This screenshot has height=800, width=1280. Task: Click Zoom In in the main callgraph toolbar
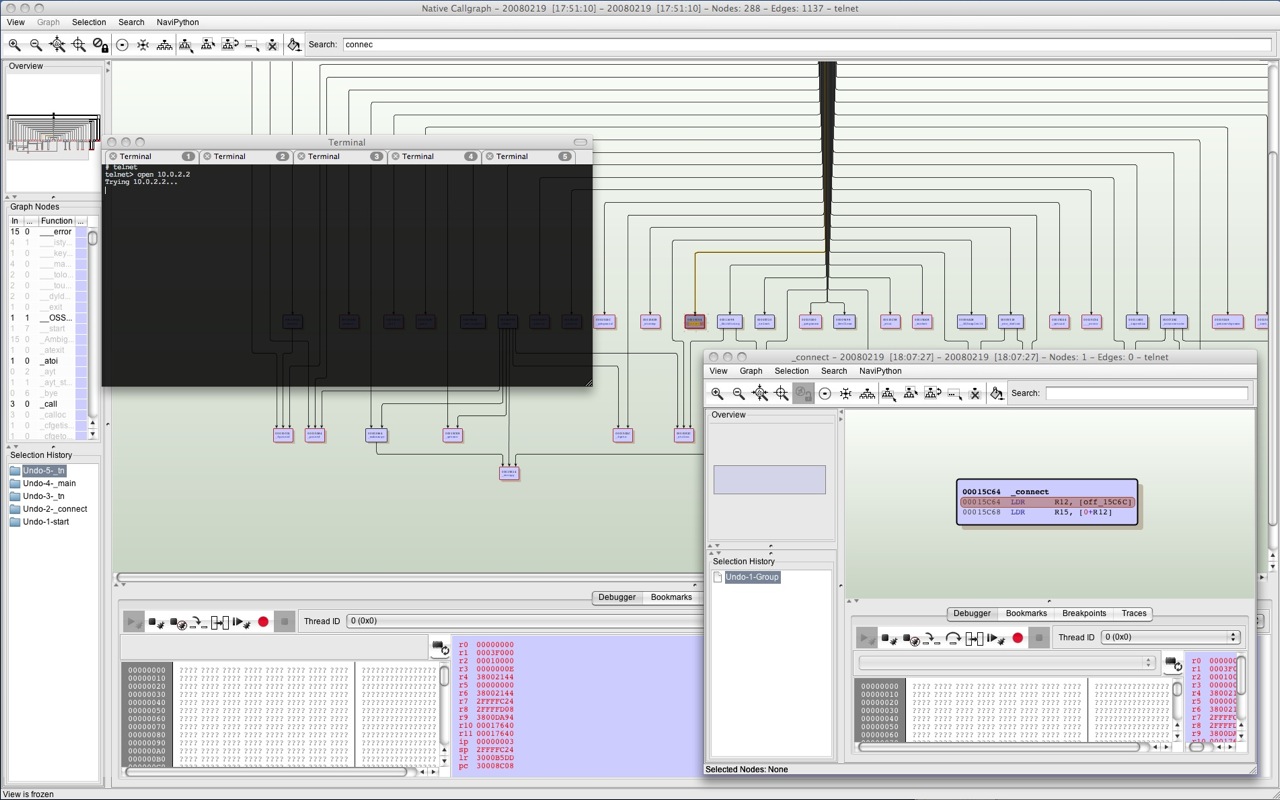[14, 44]
